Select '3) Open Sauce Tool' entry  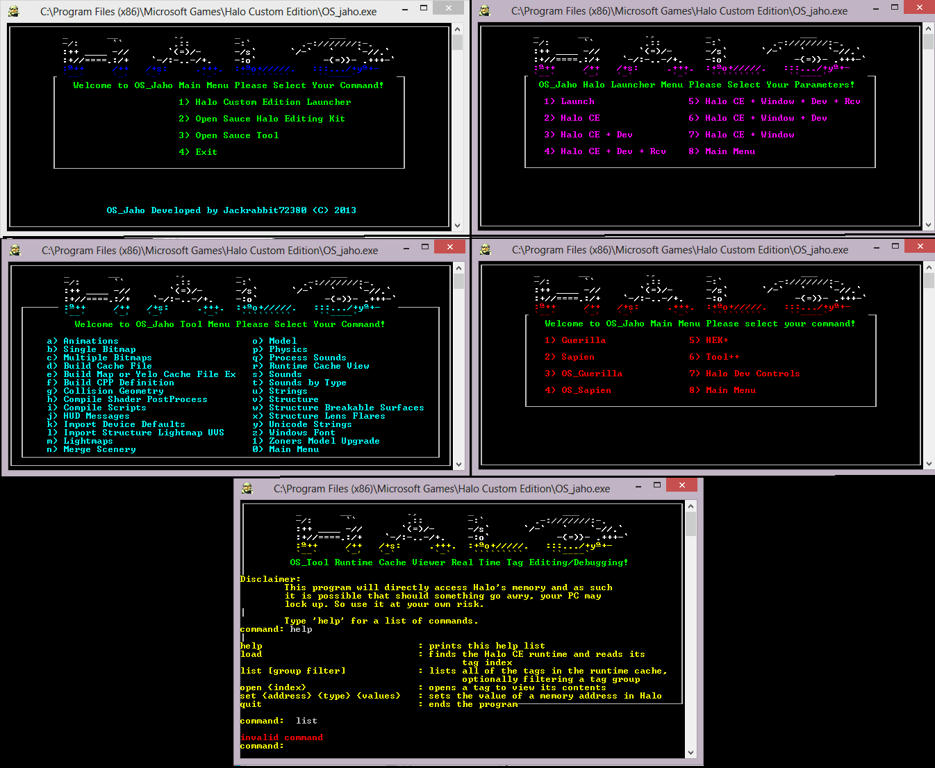click(x=228, y=135)
